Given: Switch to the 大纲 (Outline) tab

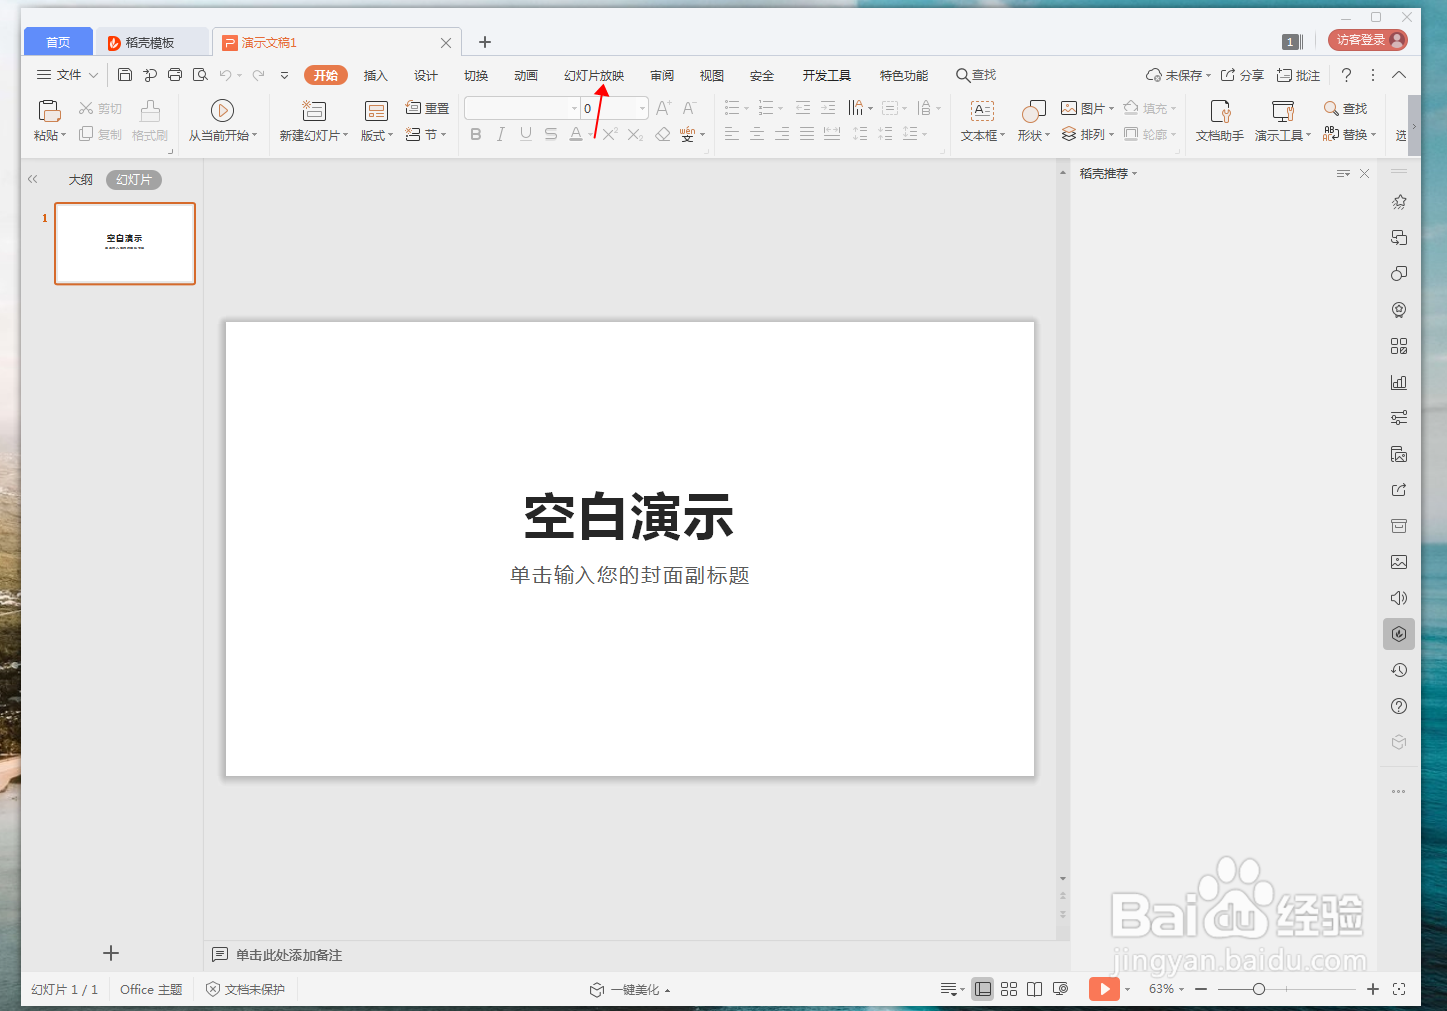Looking at the screenshot, I should tap(80, 179).
